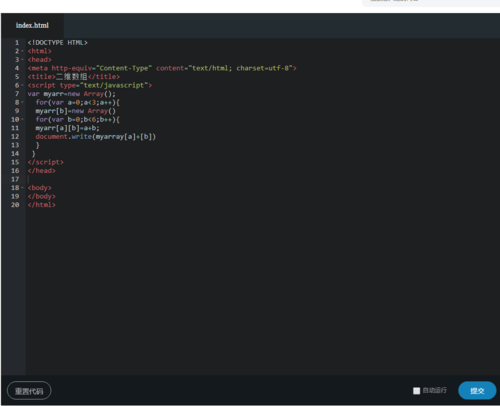Viewport: 500px width, 406px height.
Task: Click the 'for(var a=0;a<3;a++){' line
Action: pos(78,102)
